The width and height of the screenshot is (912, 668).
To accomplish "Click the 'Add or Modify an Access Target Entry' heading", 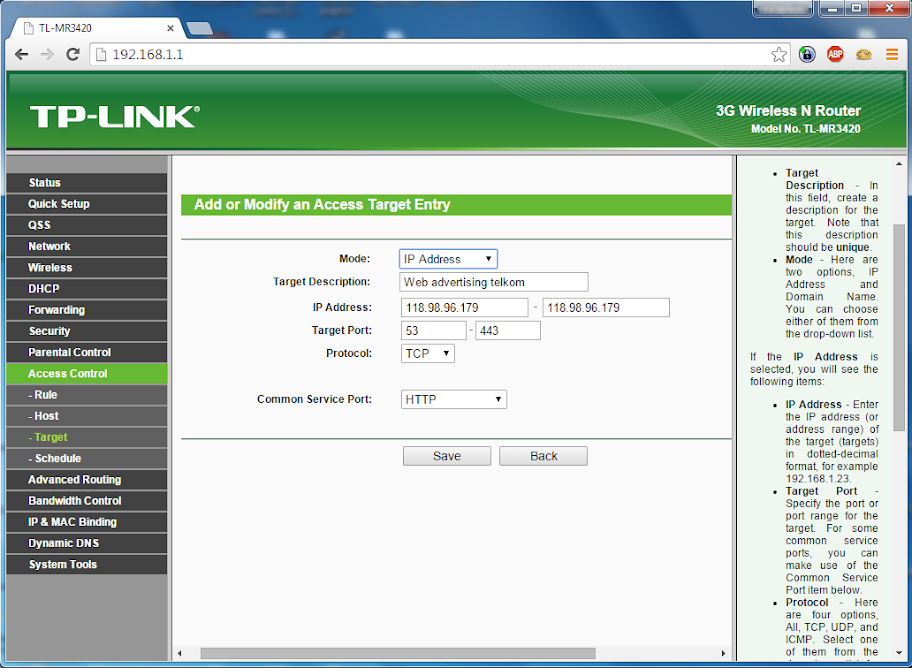I will (x=322, y=205).
